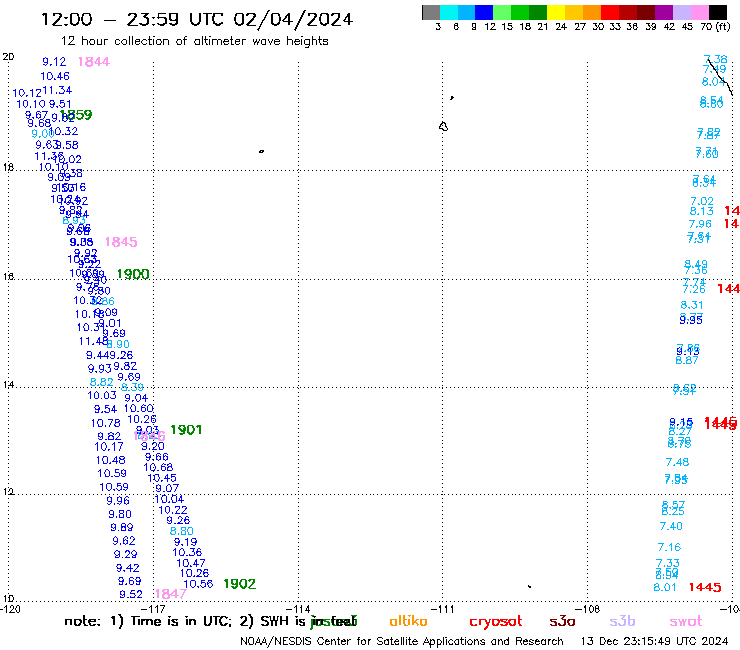This screenshot has height=650, width=740.
Task: Click the lavender legend color swatch
Action: pyautogui.click(x=681, y=12)
